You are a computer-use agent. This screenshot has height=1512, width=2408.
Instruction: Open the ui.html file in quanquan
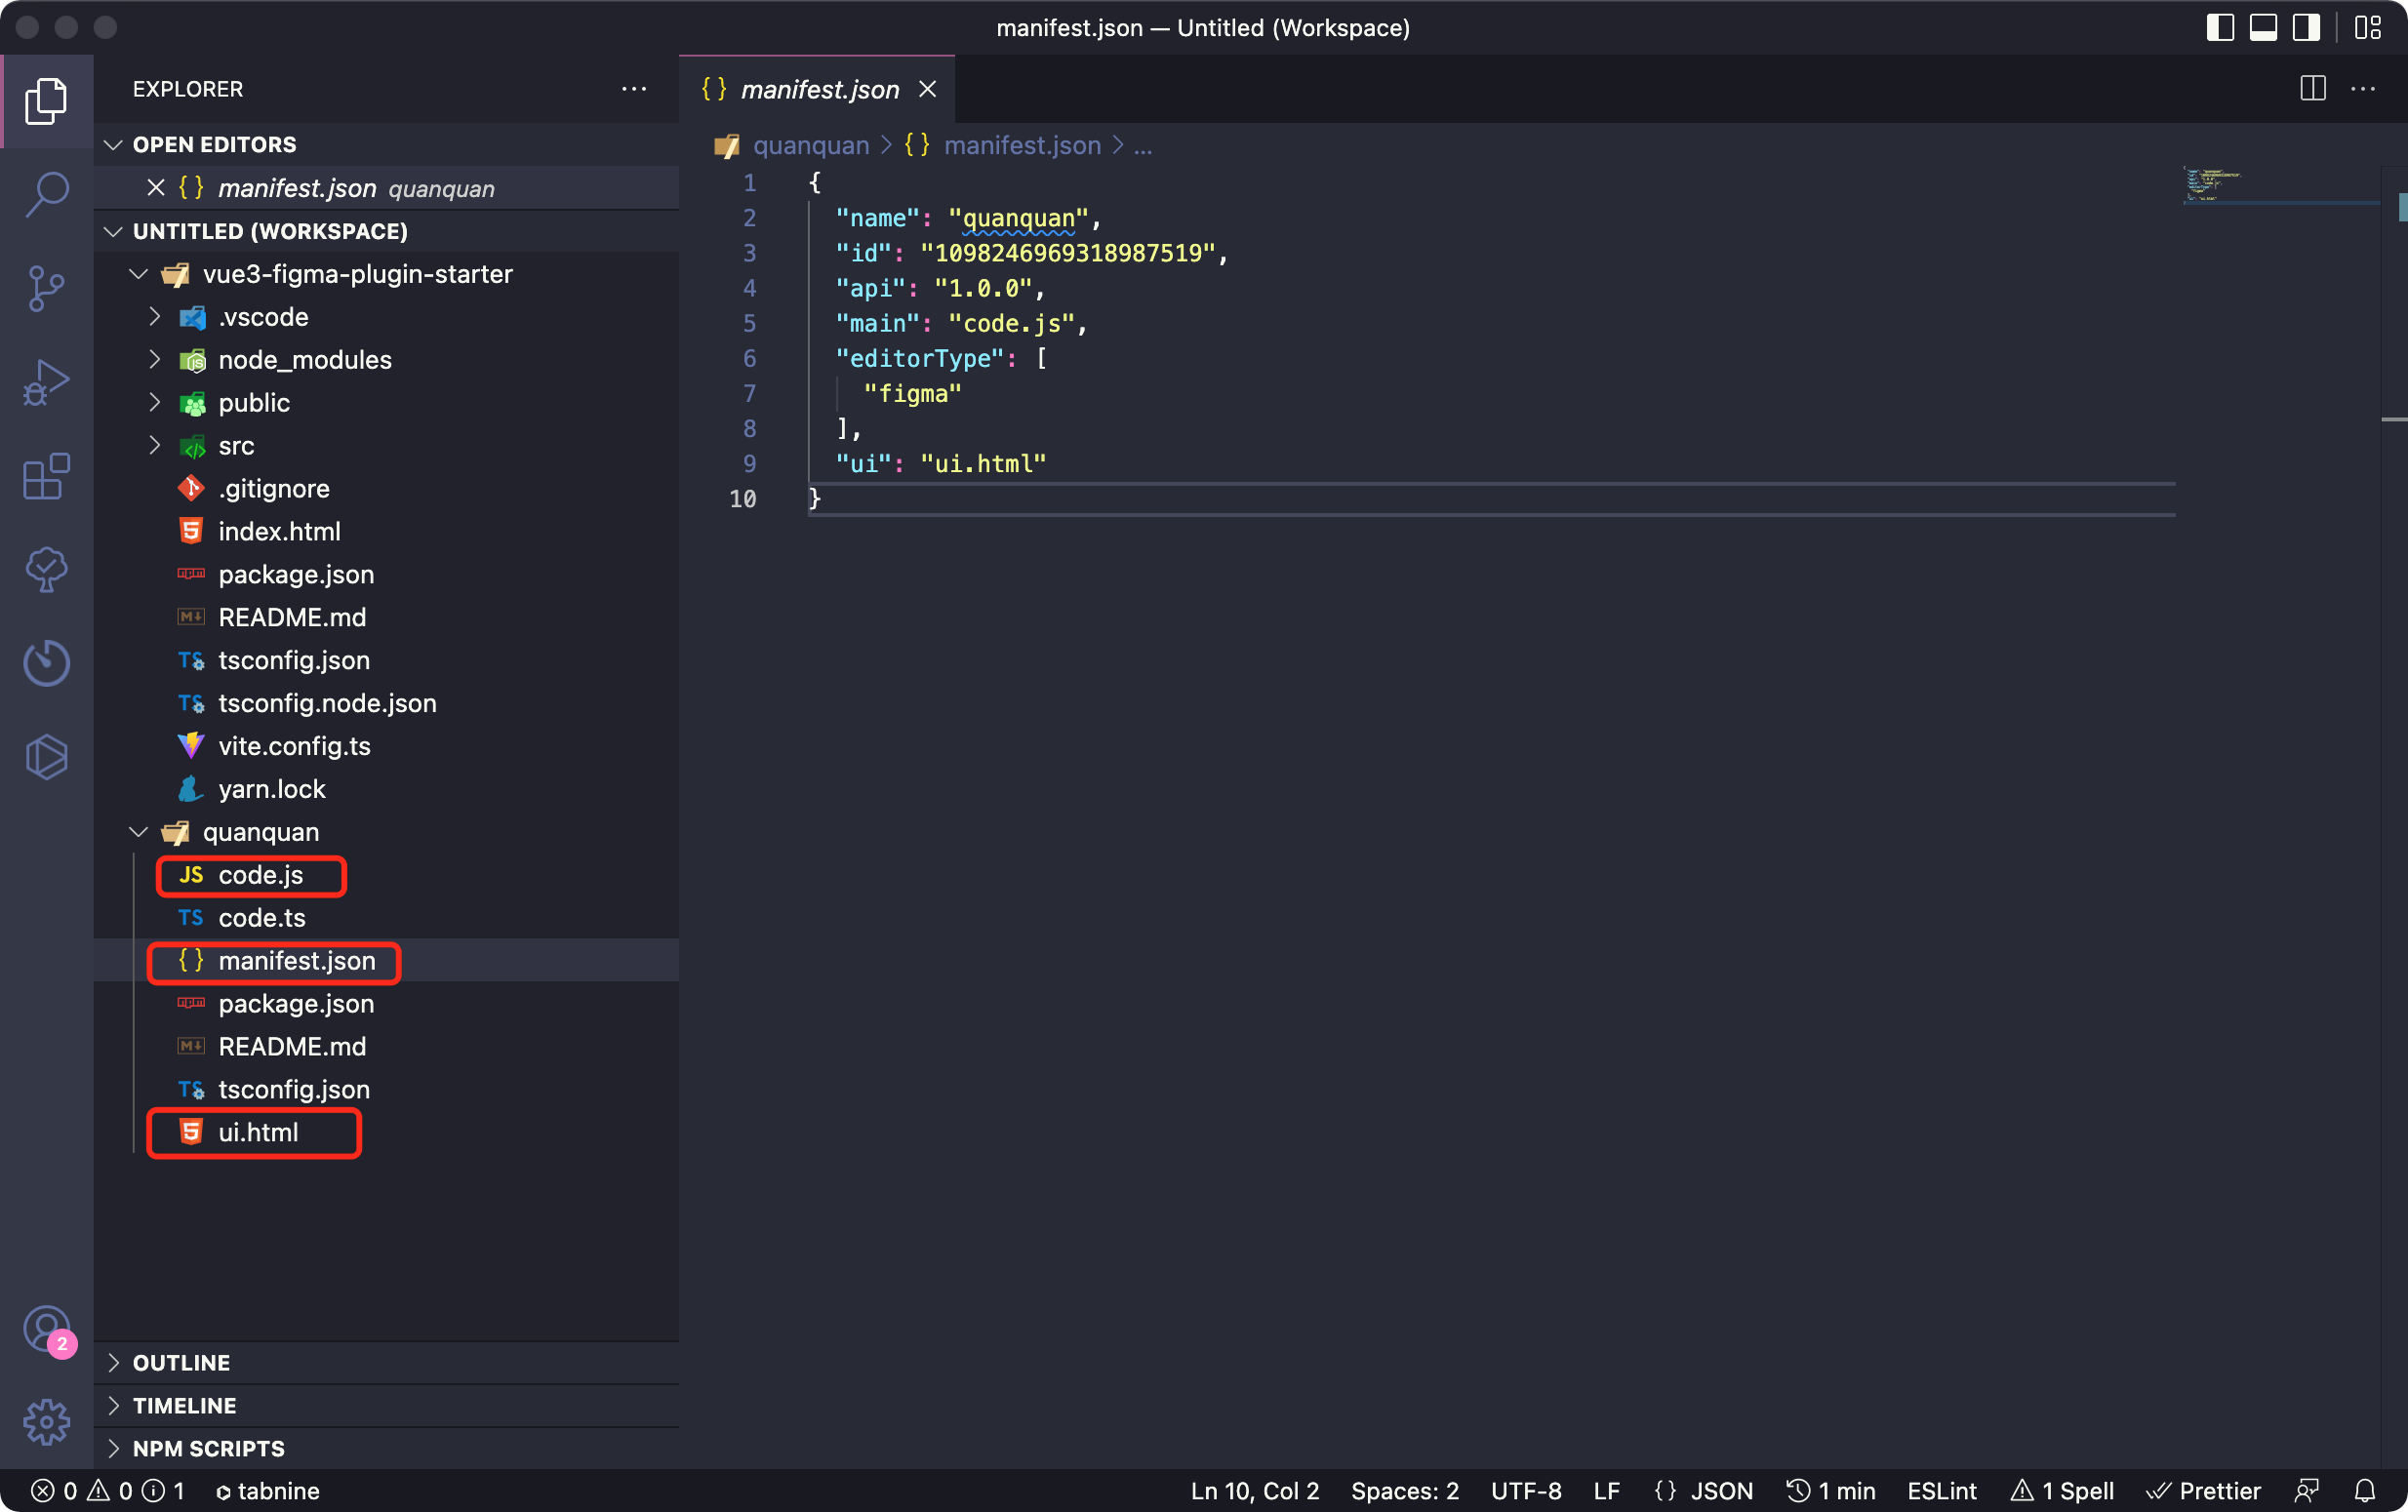pyautogui.click(x=258, y=1132)
